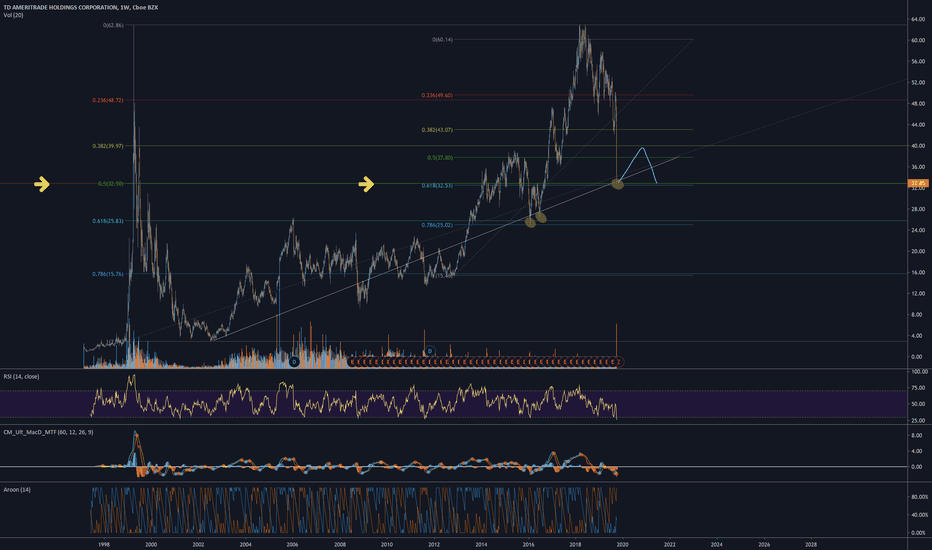Click the orange 32.45 current price tag
The image size is (932, 550).
(918, 183)
